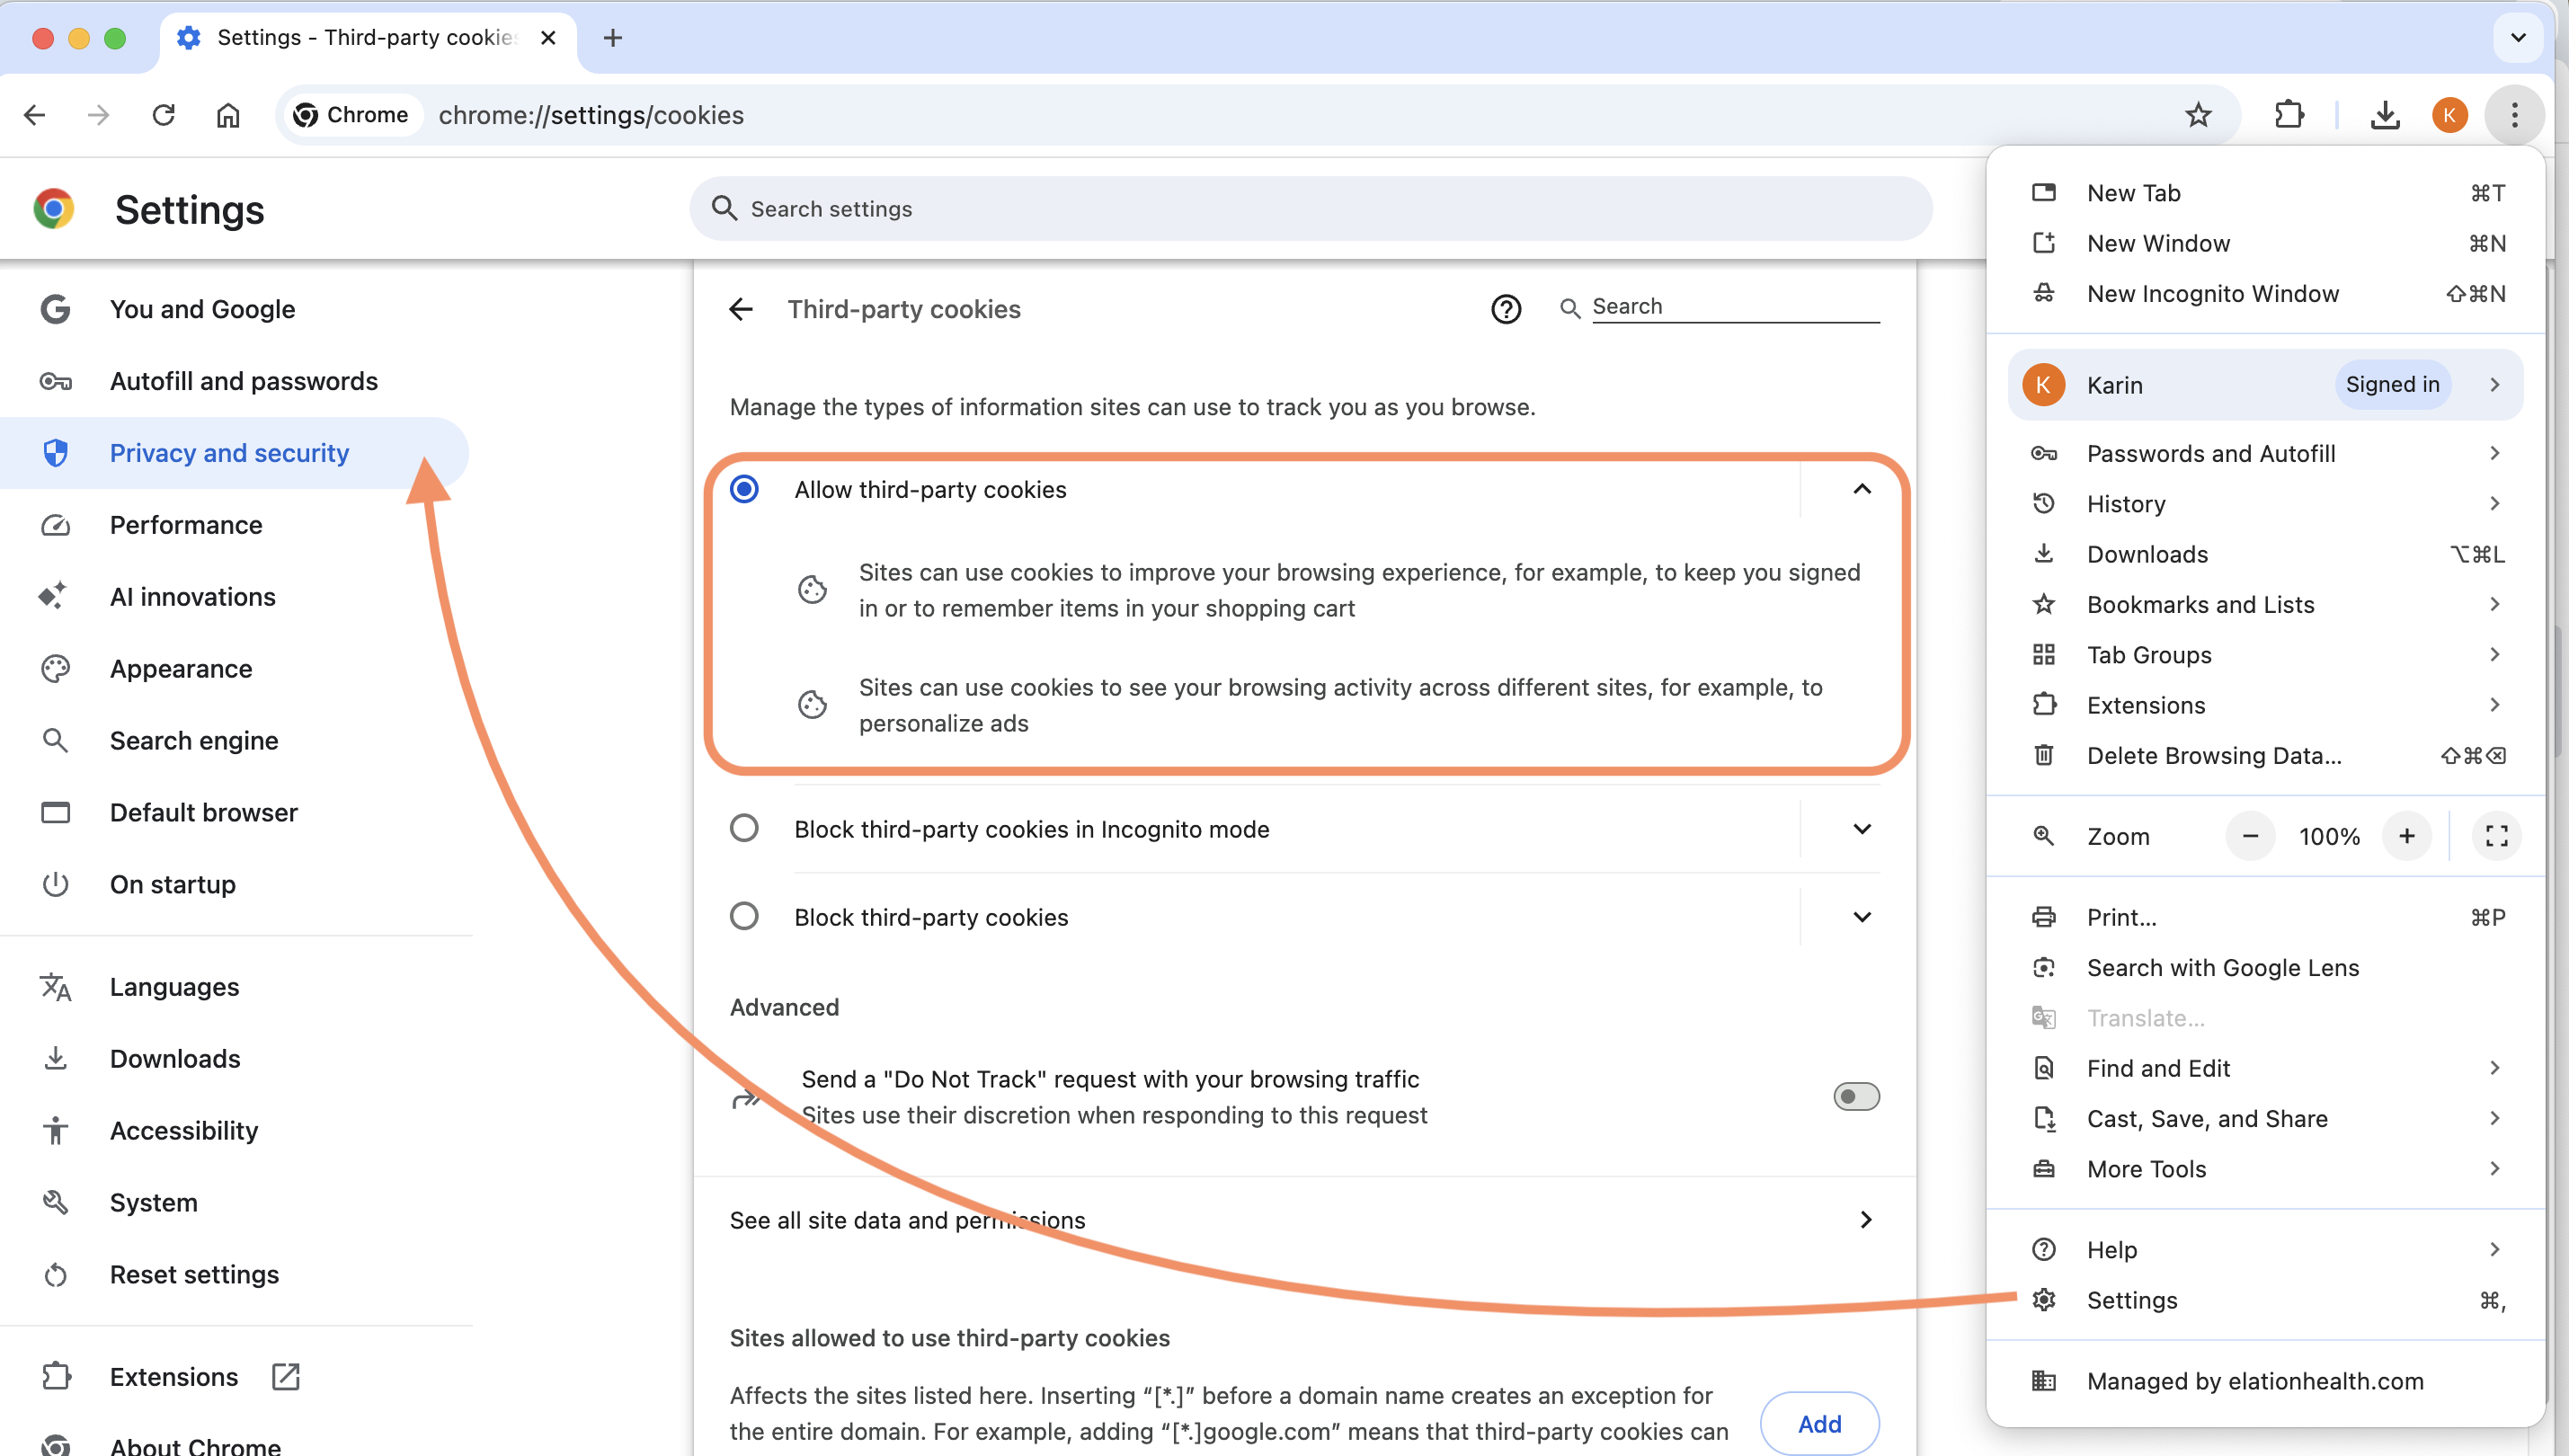Select the Block third-party cookies radio button

coord(744,917)
